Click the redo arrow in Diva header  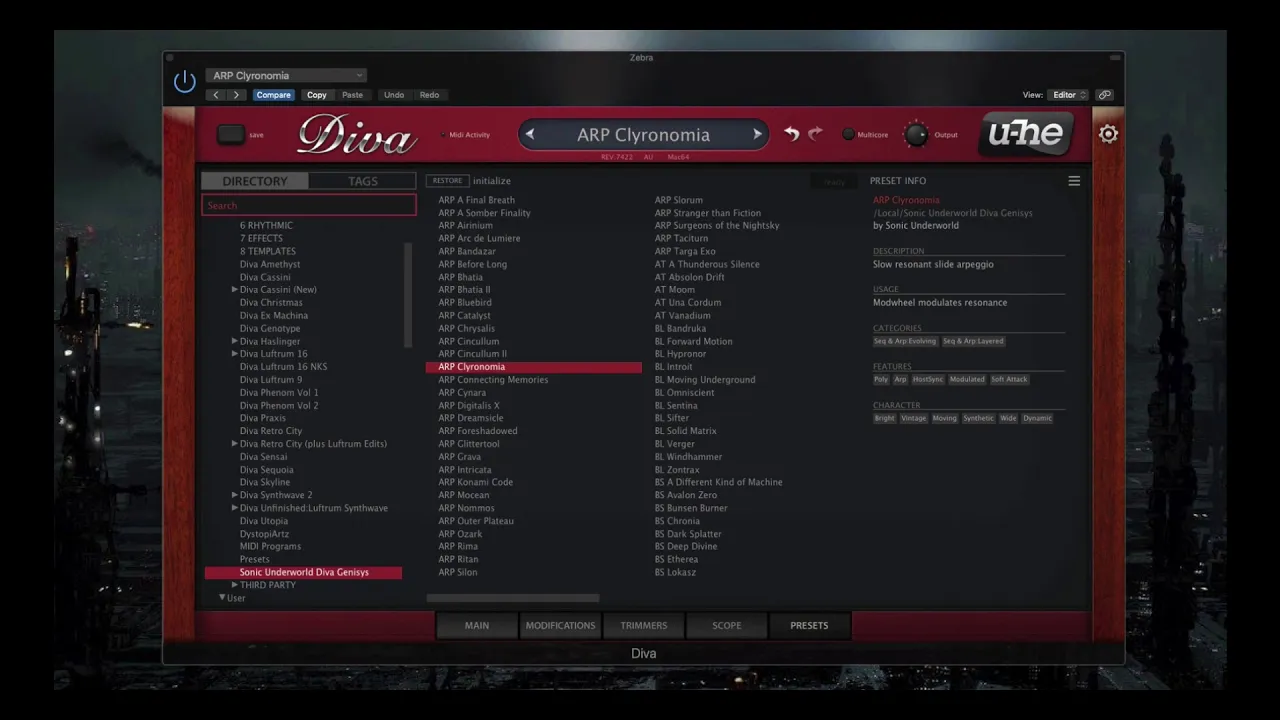[x=815, y=134]
